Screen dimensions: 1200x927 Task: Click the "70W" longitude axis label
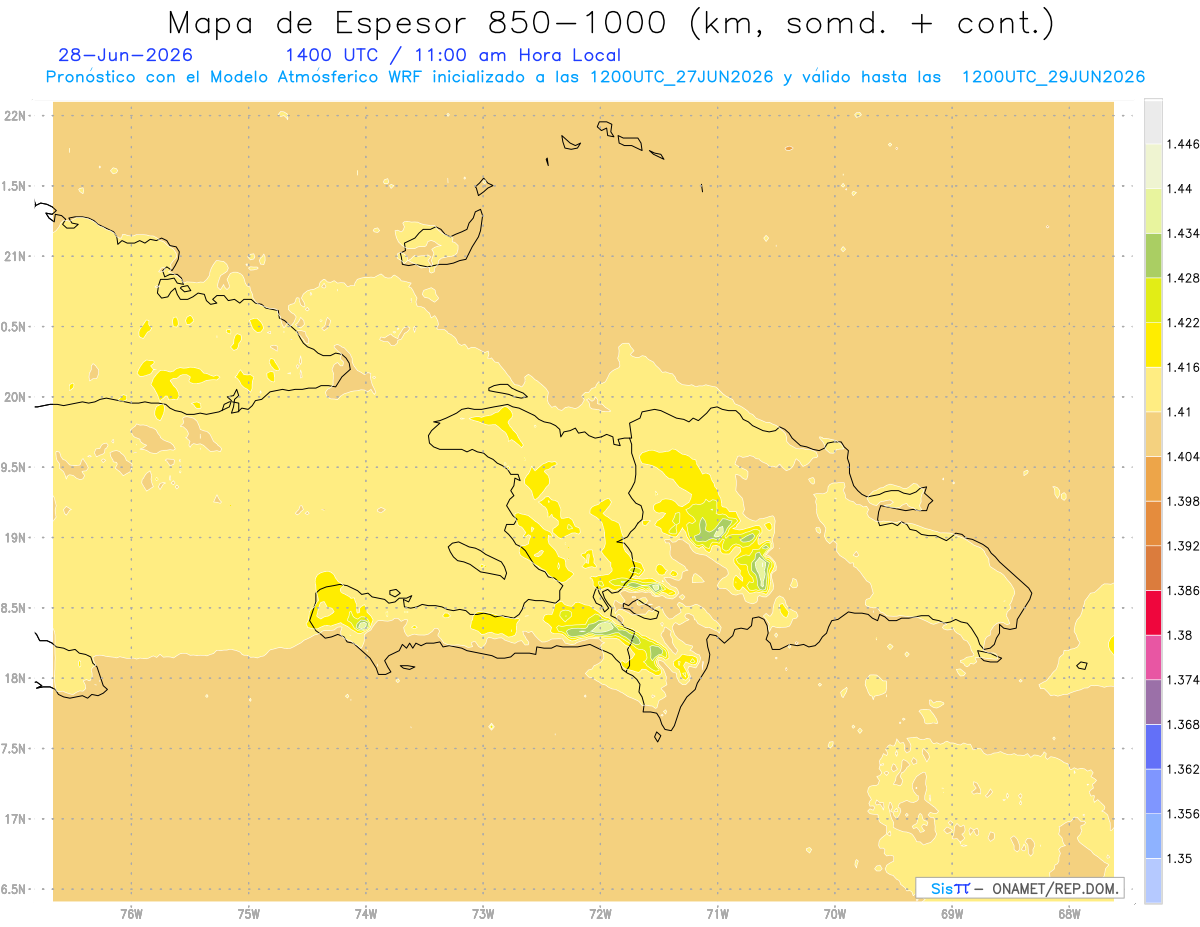pos(835,914)
